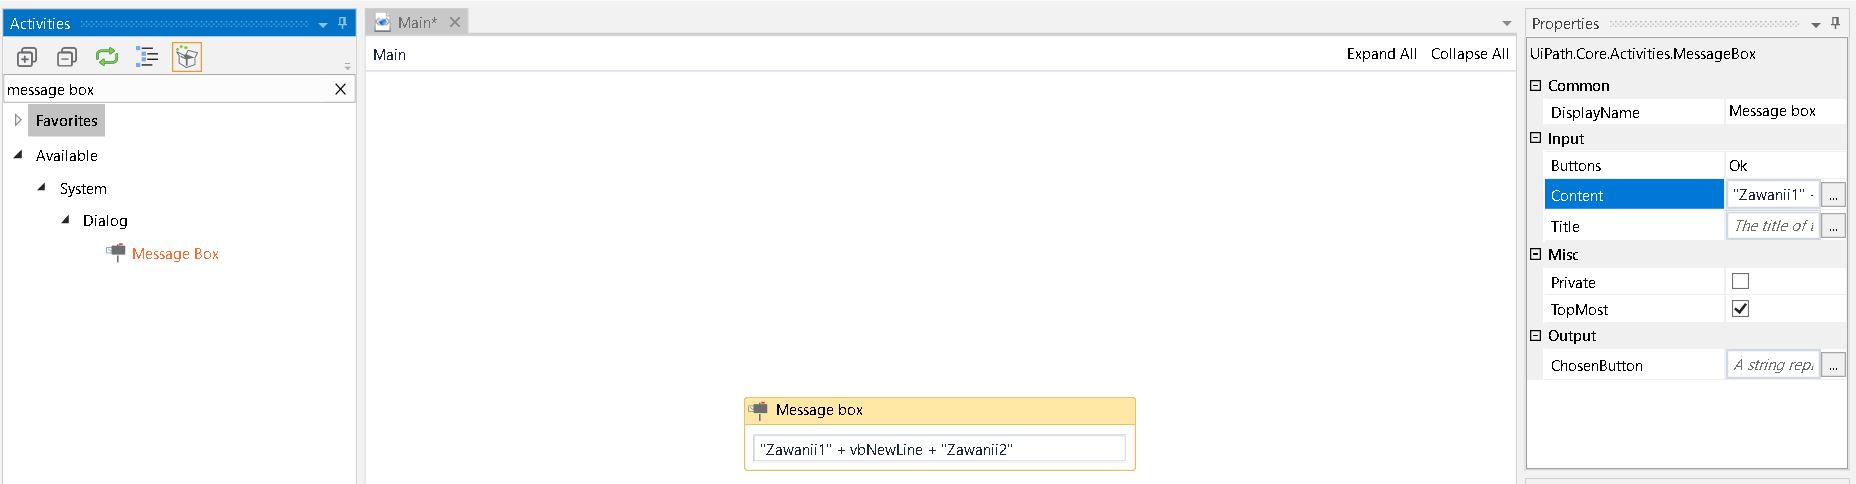Viewport: 1856px width, 484px height.
Task: Open the Content expression editor ellipsis button
Action: [x=1833, y=195]
